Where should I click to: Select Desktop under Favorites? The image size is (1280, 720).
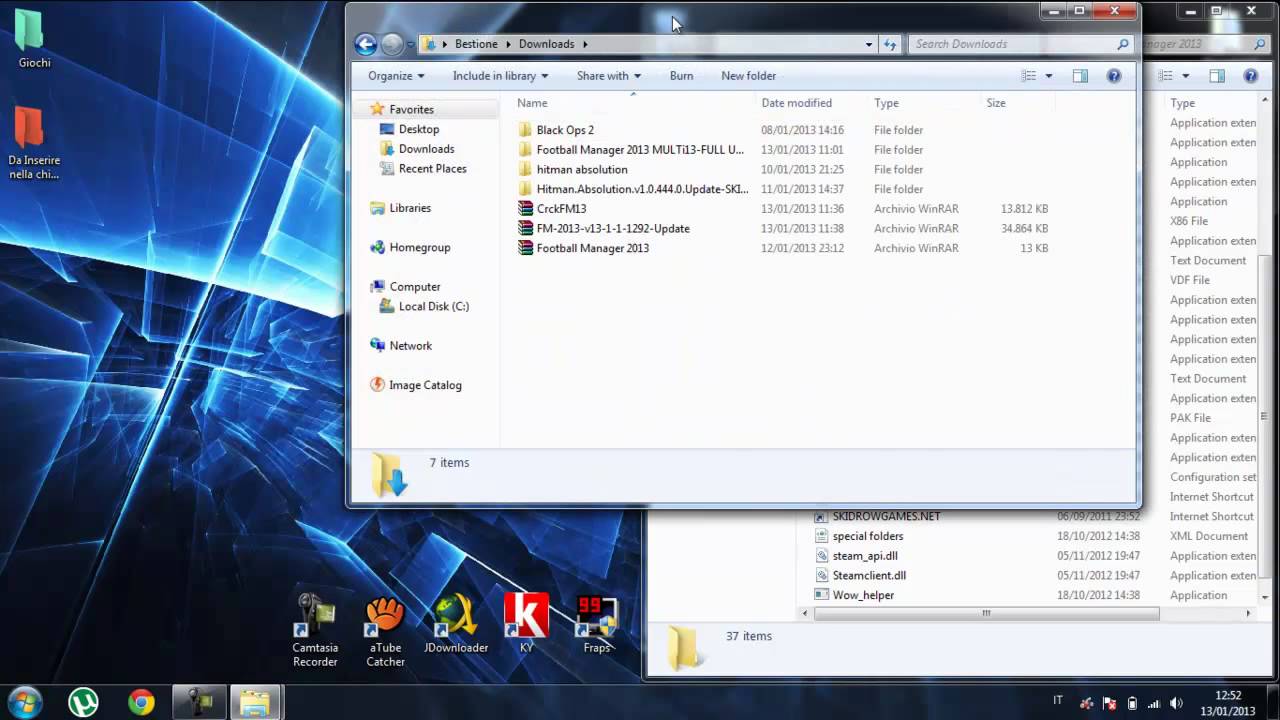418,129
